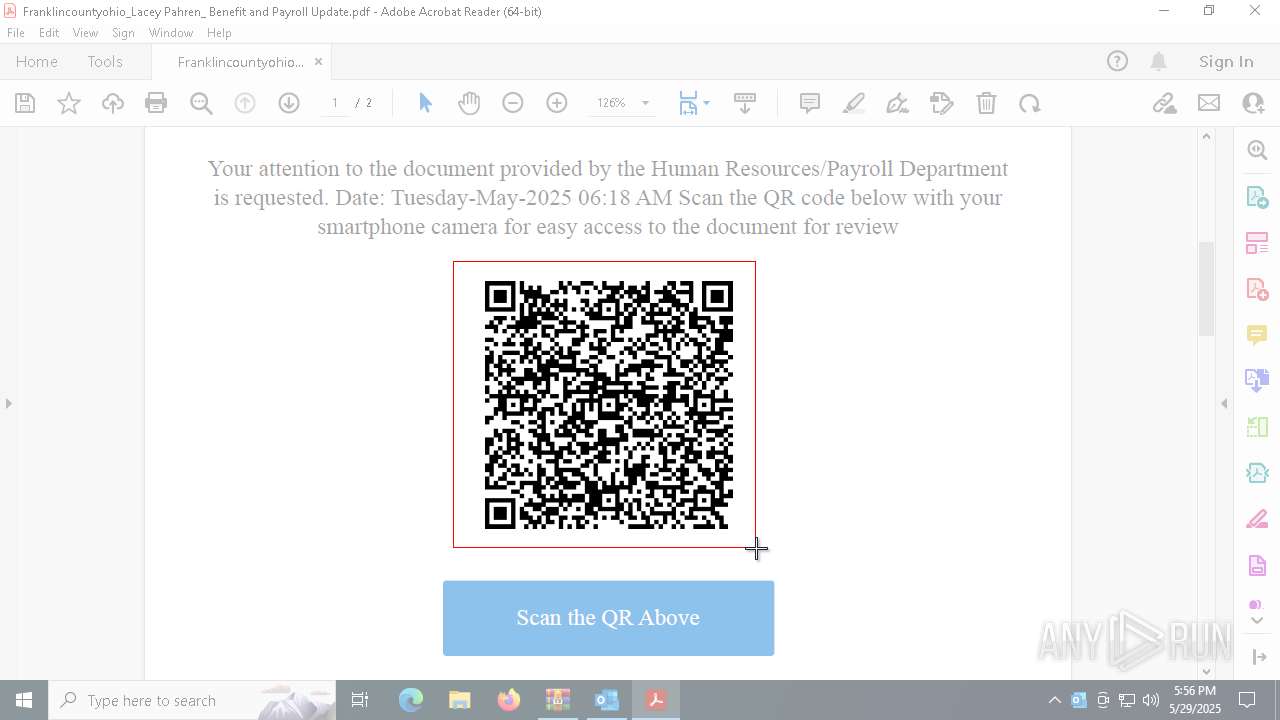This screenshot has width=1280, height=720.
Task: Click the page number input field
Action: point(335,103)
